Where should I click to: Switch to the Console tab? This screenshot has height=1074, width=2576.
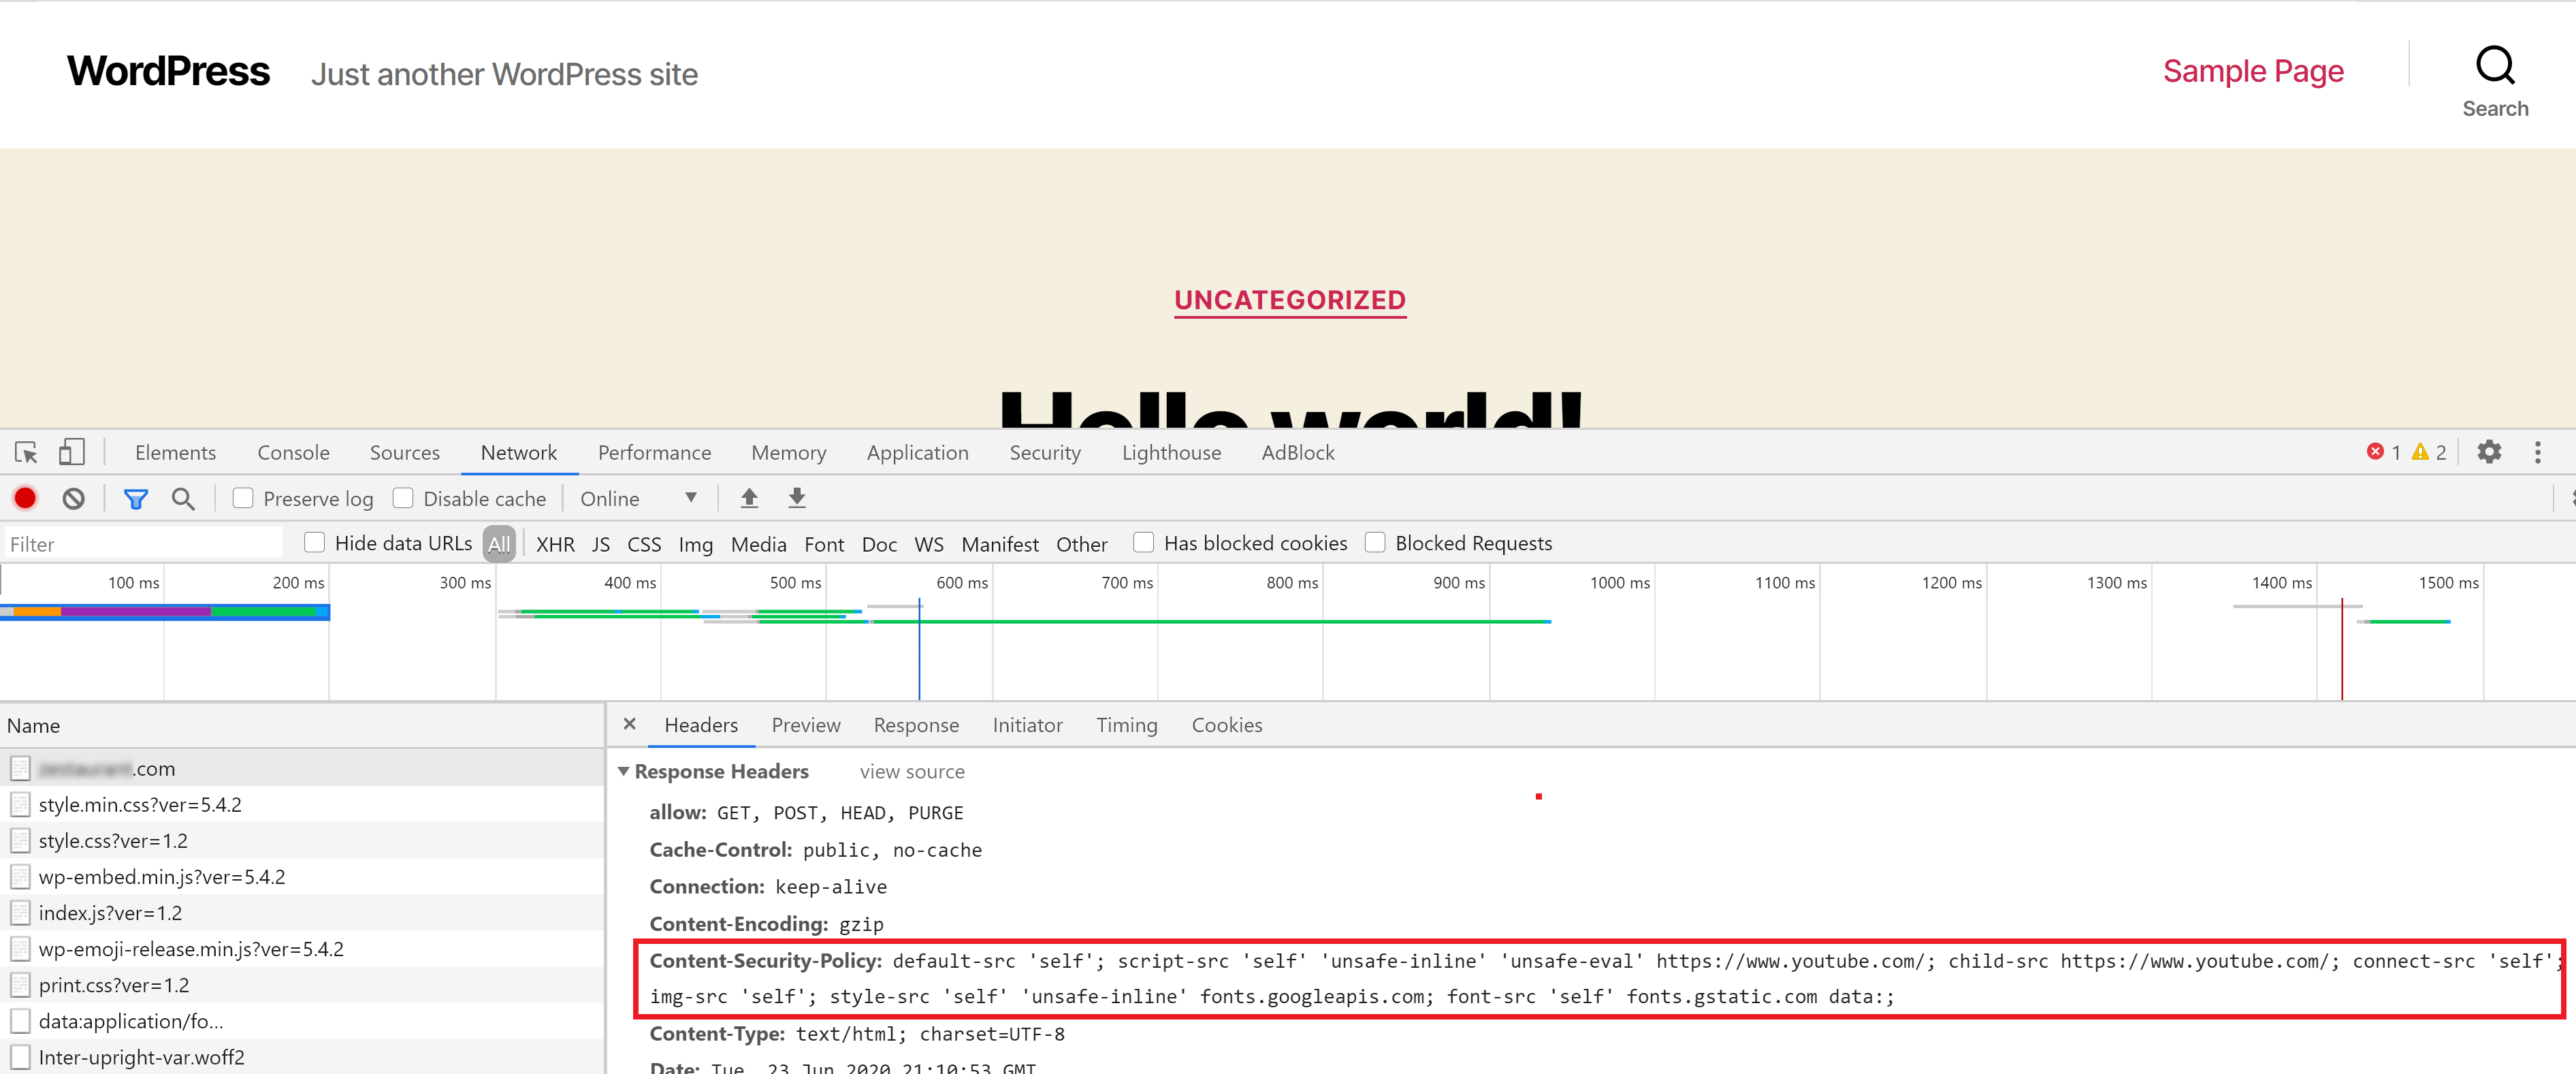click(293, 453)
